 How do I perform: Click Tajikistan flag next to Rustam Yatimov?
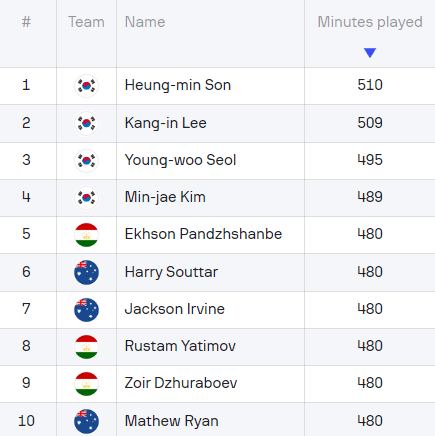tap(86, 347)
